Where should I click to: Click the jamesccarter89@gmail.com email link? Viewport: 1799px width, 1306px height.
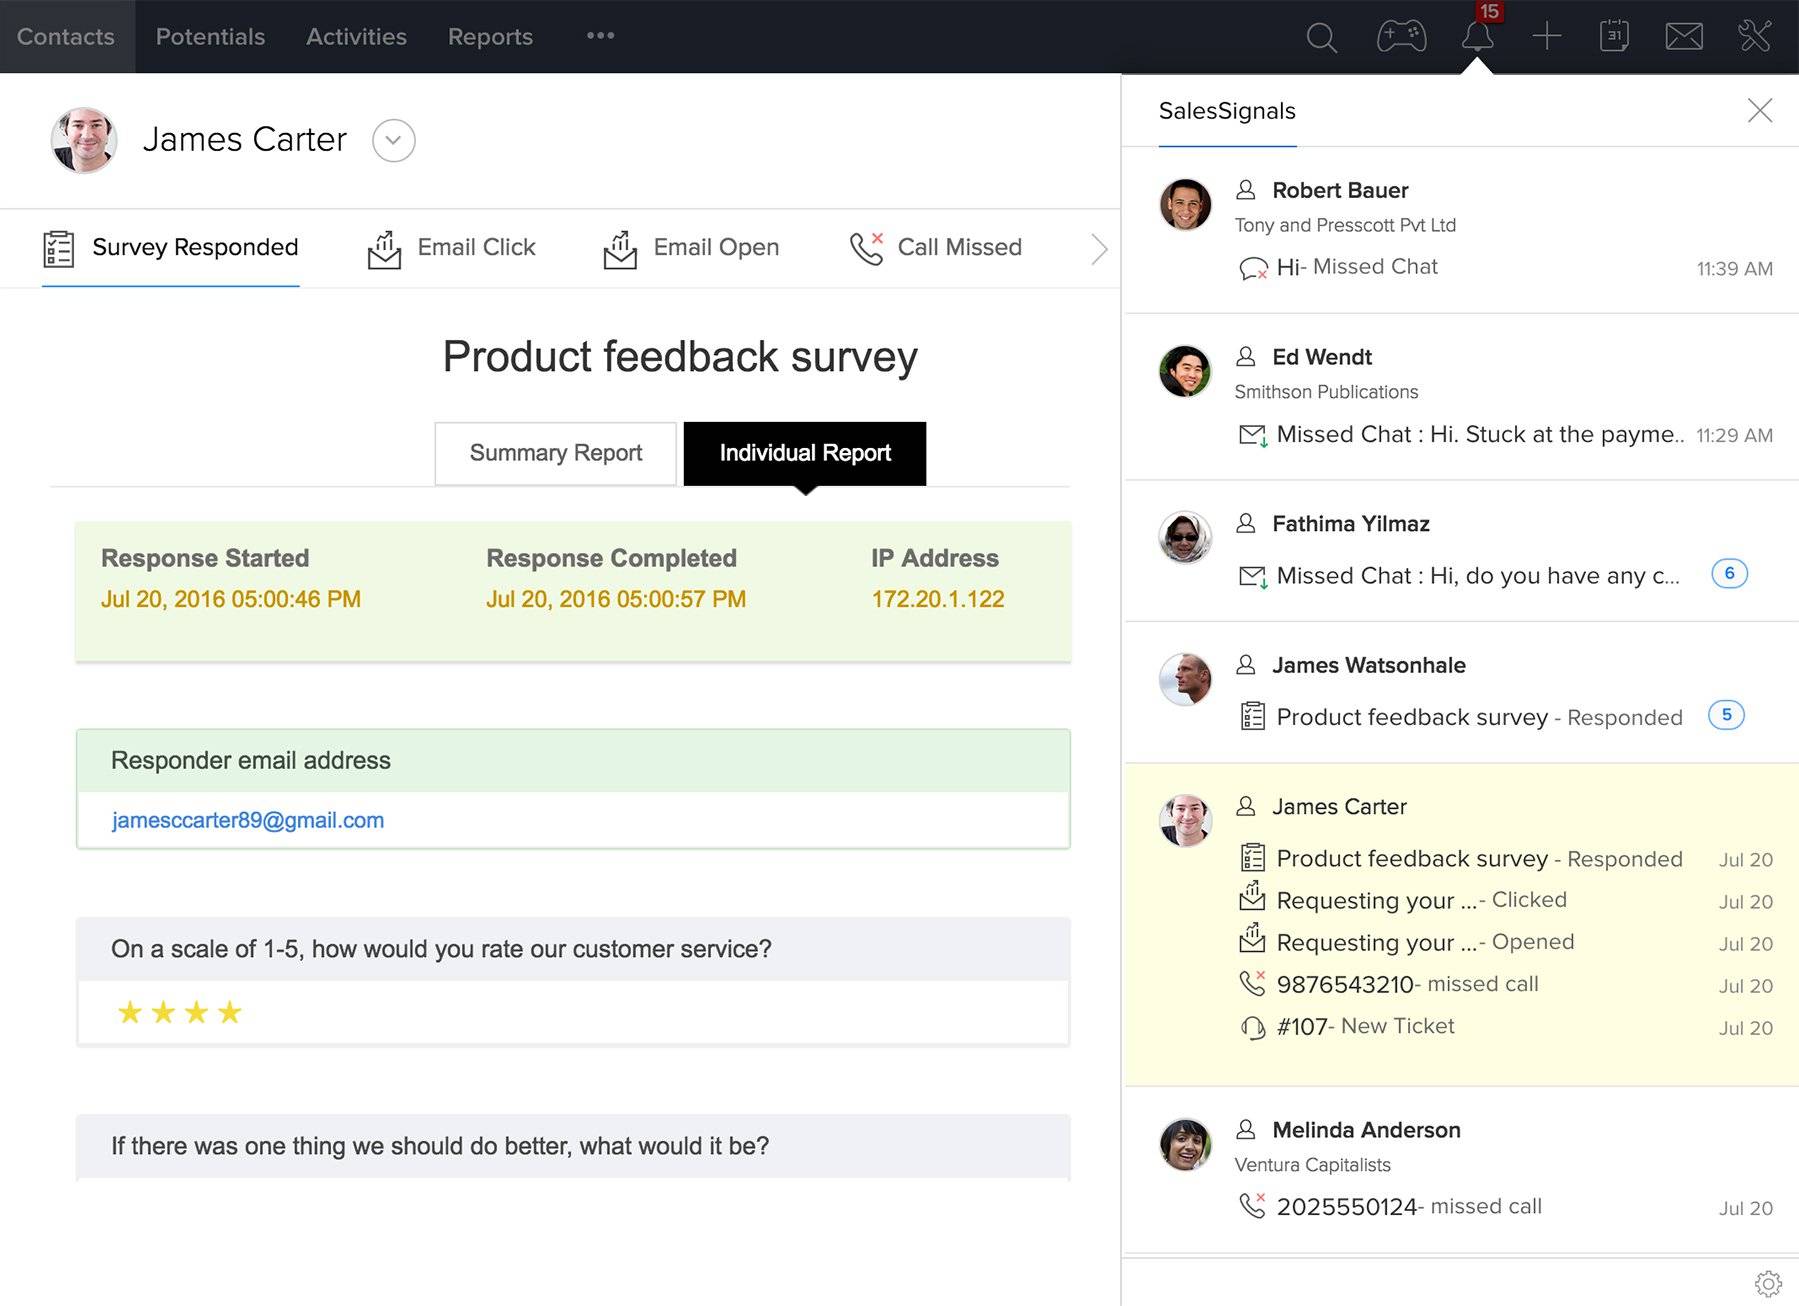point(246,820)
